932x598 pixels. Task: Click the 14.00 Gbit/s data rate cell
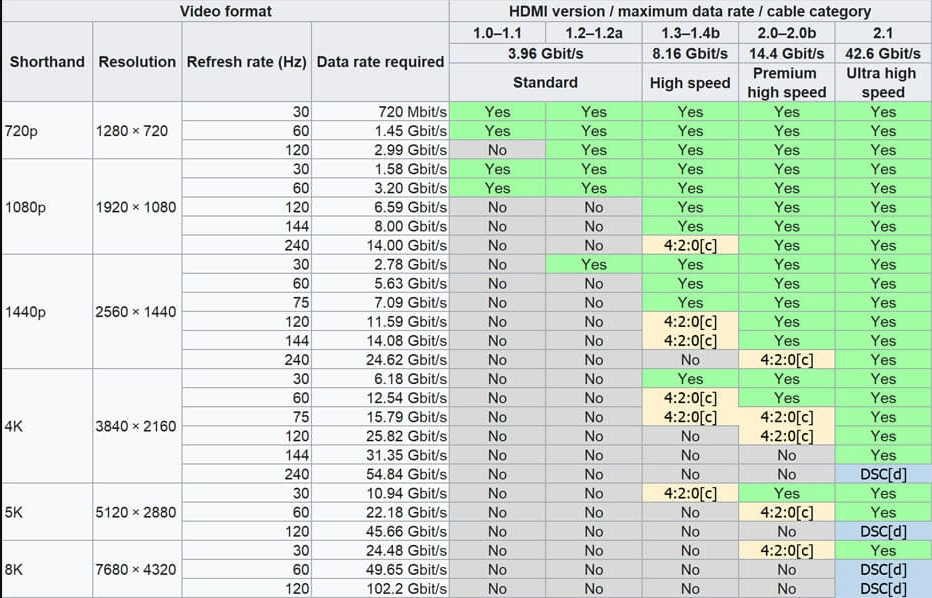point(380,245)
